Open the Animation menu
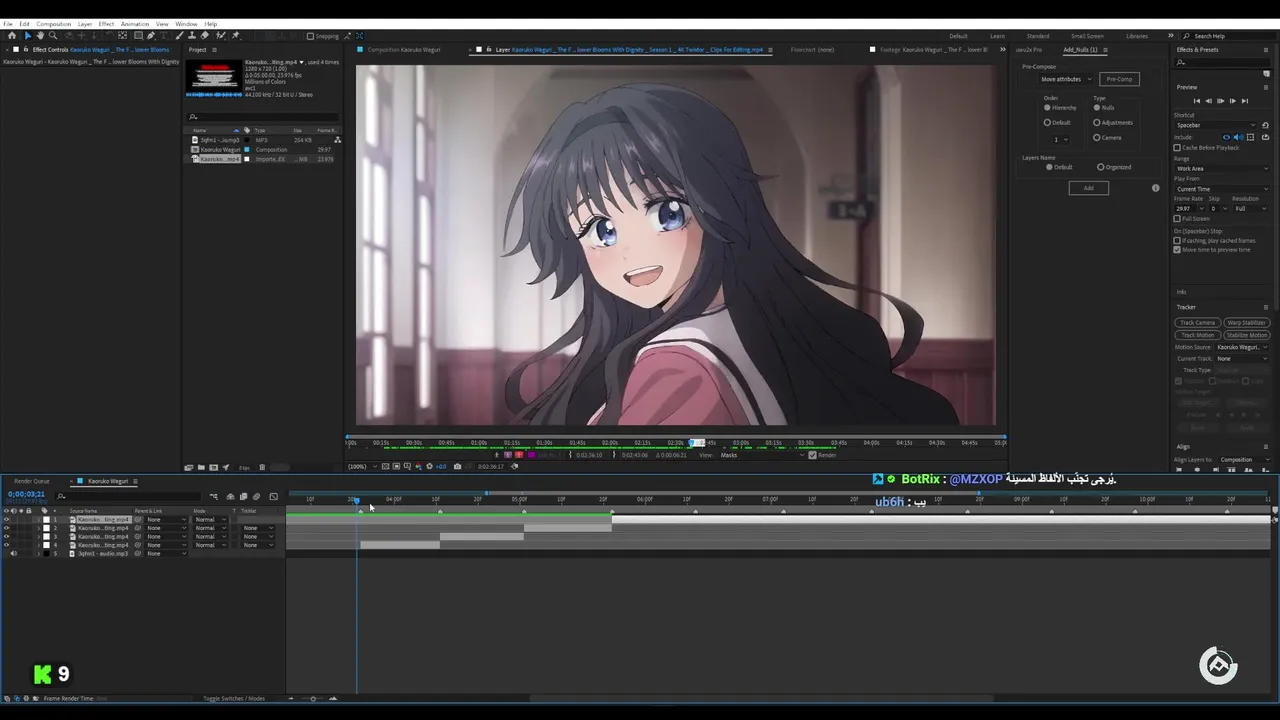The height and width of the screenshot is (720, 1280). pyautogui.click(x=135, y=24)
